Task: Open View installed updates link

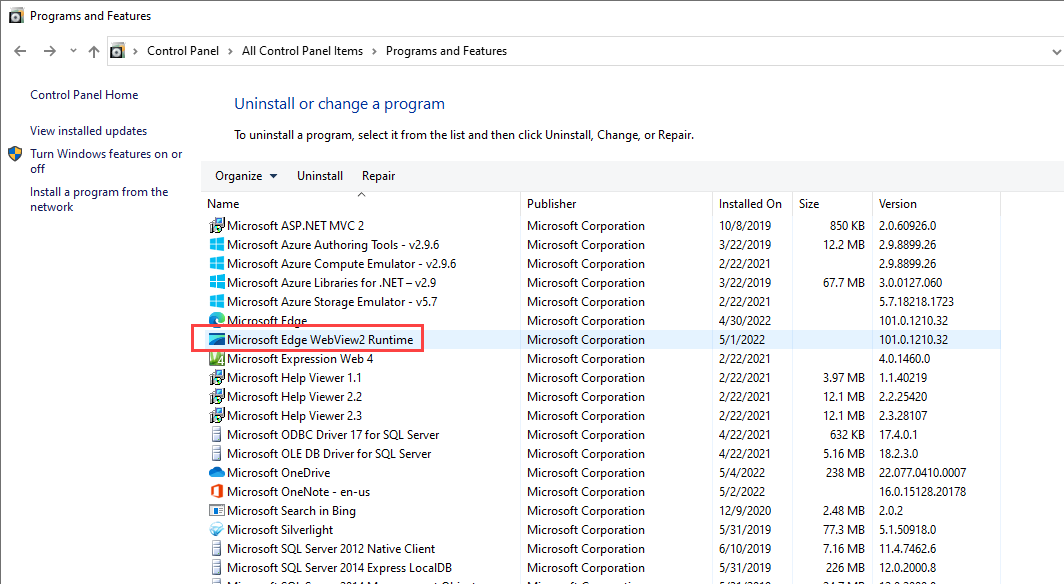Action: (x=88, y=131)
